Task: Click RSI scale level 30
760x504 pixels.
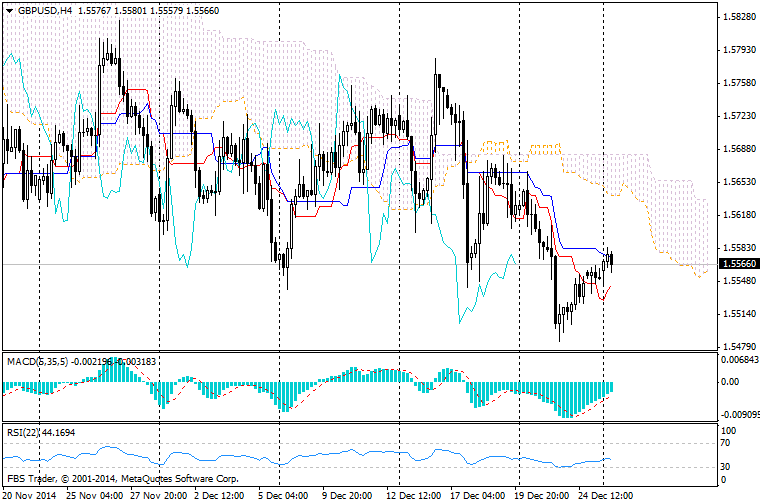Action: click(726, 467)
